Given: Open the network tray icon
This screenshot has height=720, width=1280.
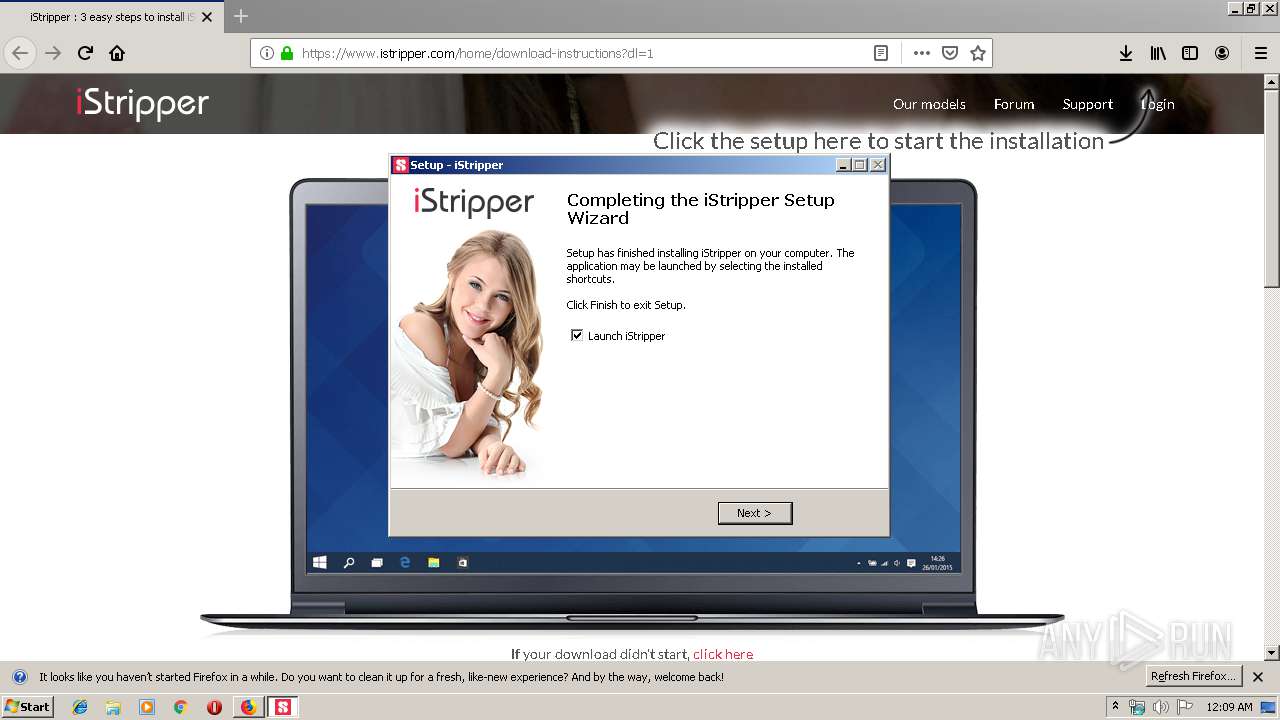Looking at the screenshot, I should (x=1137, y=707).
